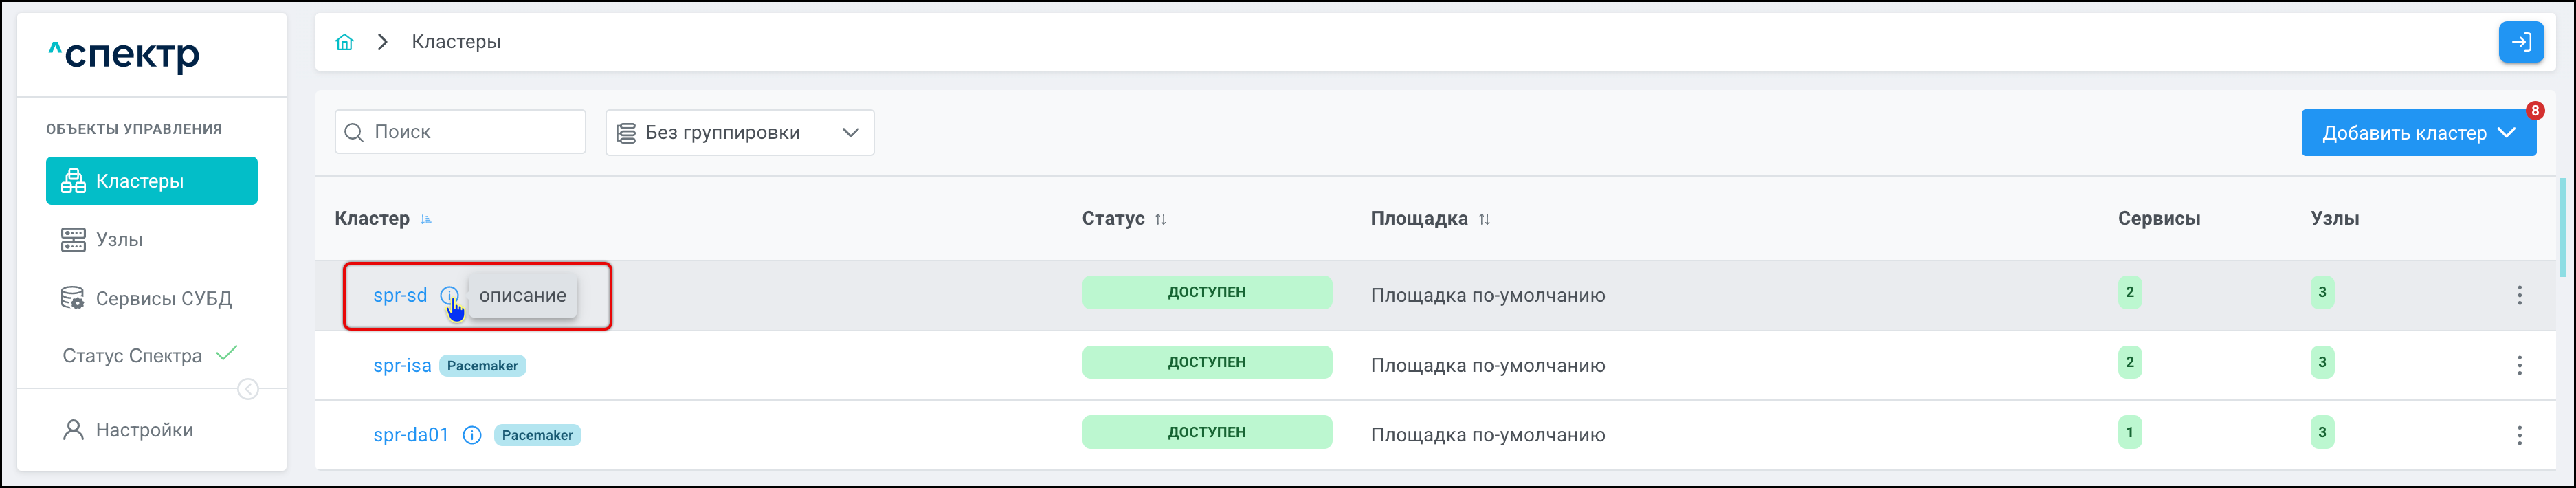The height and width of the screenshot is (488, 2576).
Task: Click the logout icon button
Action: coord(2520,42)
